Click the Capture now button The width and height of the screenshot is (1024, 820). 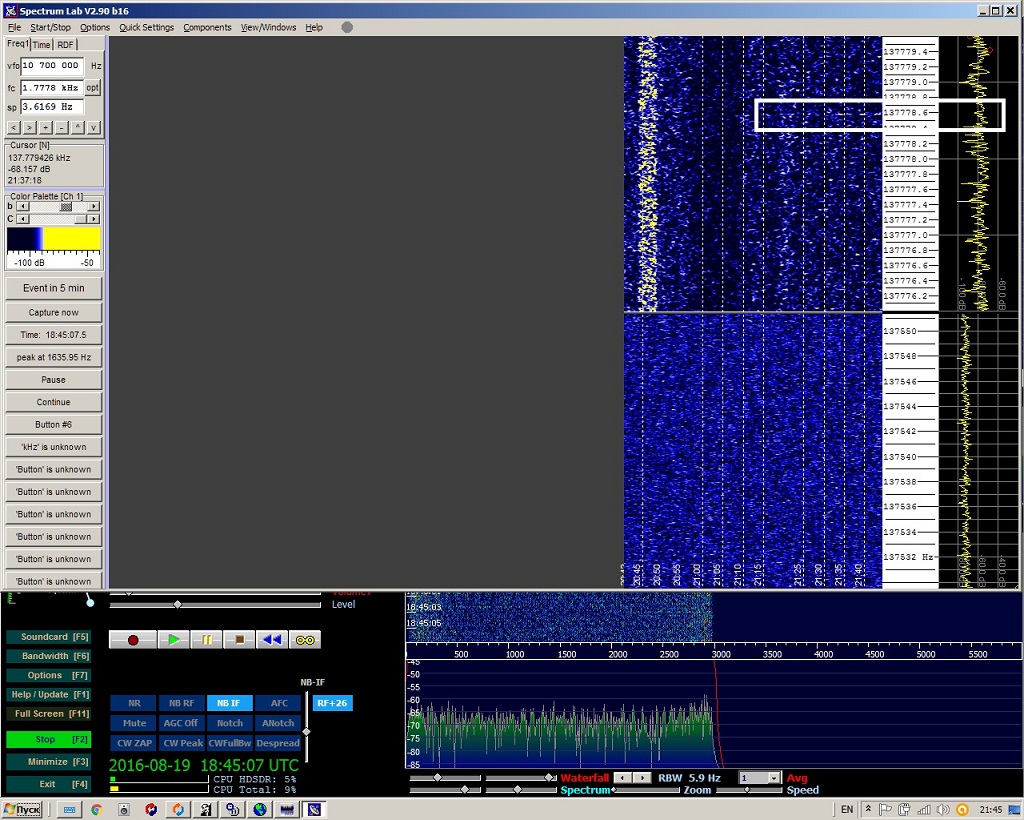(54, 312)
